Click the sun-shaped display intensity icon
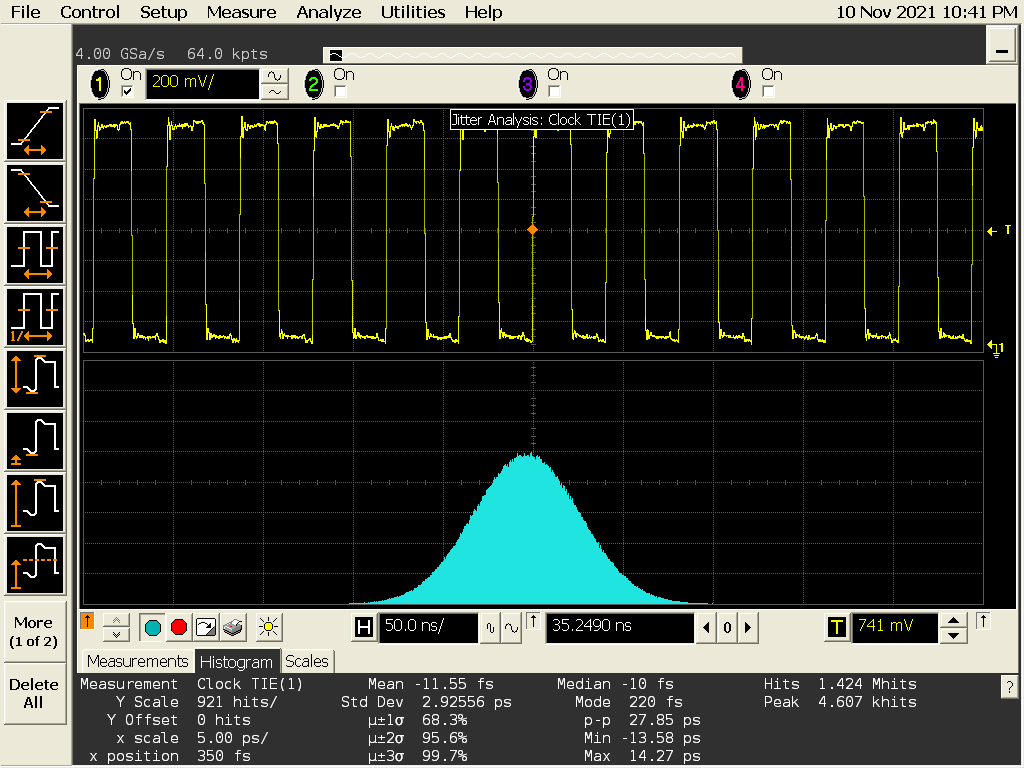 pos(267,628)
